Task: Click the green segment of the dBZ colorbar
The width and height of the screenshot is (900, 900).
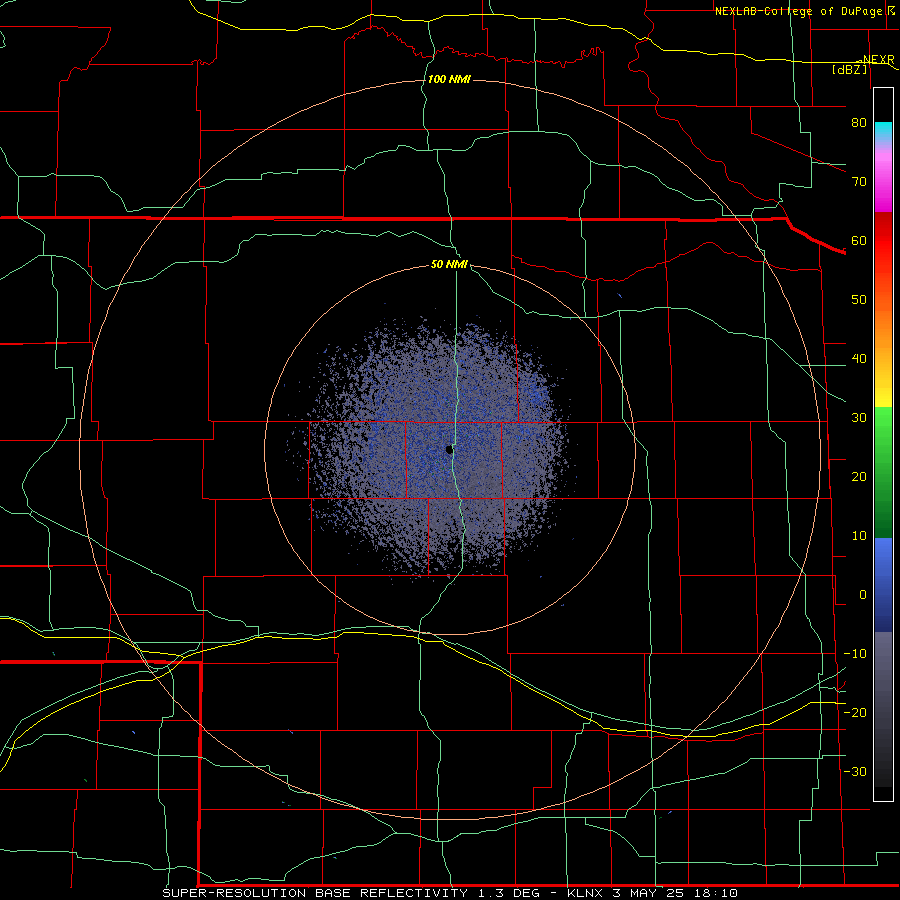Action: tap(883, 472)
